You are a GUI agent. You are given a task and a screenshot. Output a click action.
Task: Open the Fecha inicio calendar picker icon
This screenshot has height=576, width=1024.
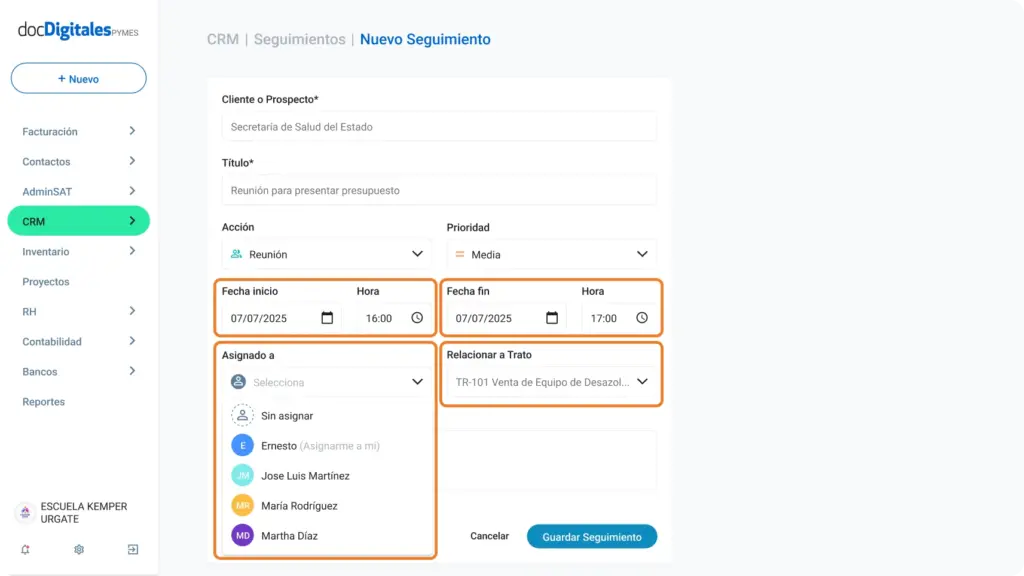(327, 318)
